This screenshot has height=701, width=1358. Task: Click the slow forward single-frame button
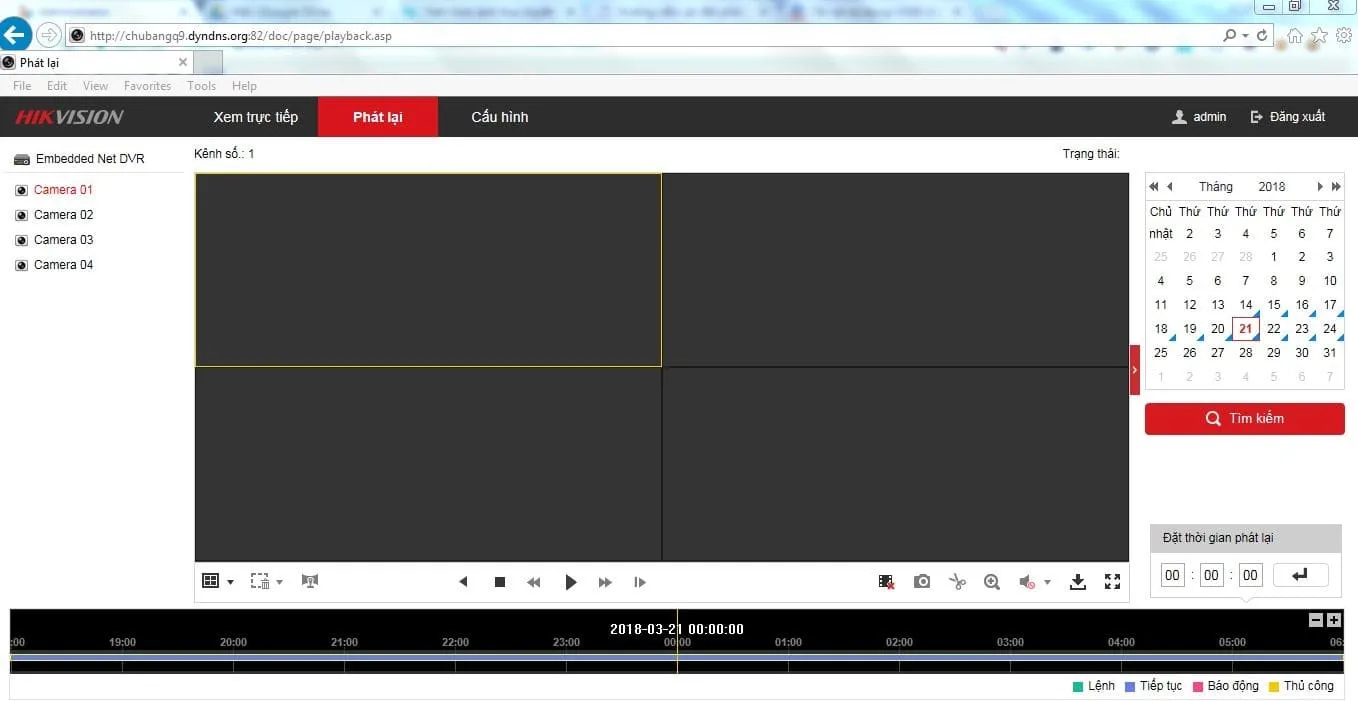point(640,581)
